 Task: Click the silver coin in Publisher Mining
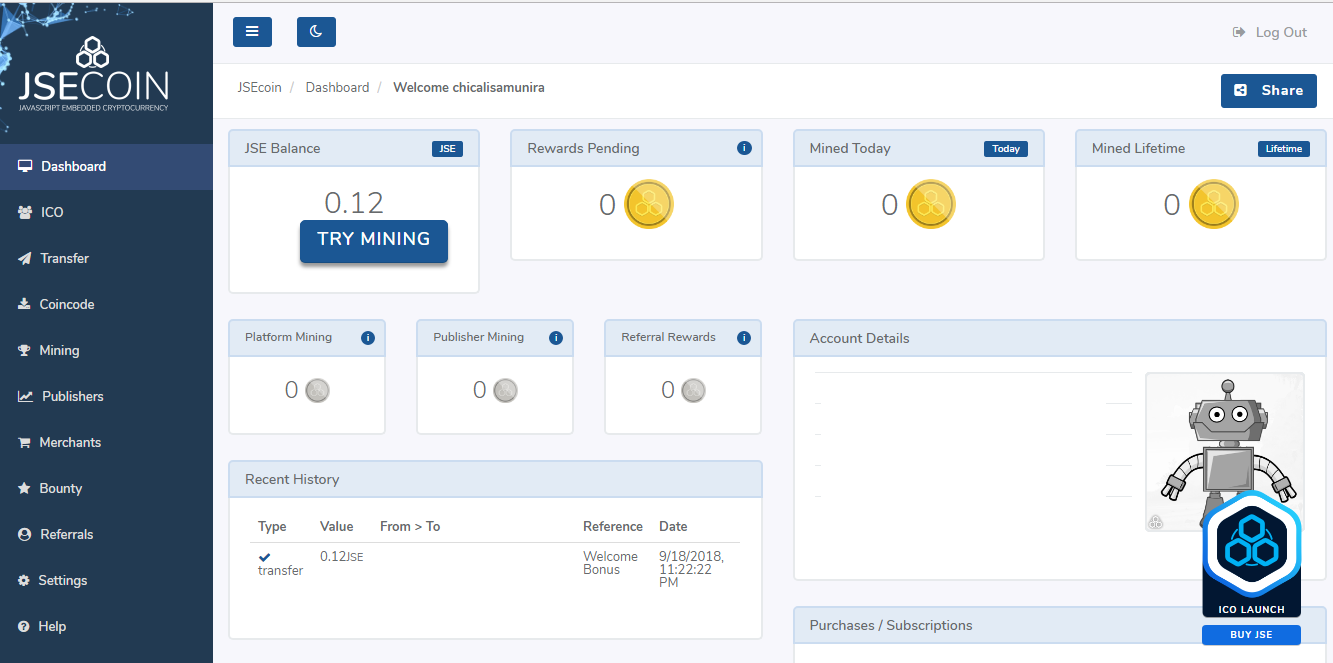point(506,390)
